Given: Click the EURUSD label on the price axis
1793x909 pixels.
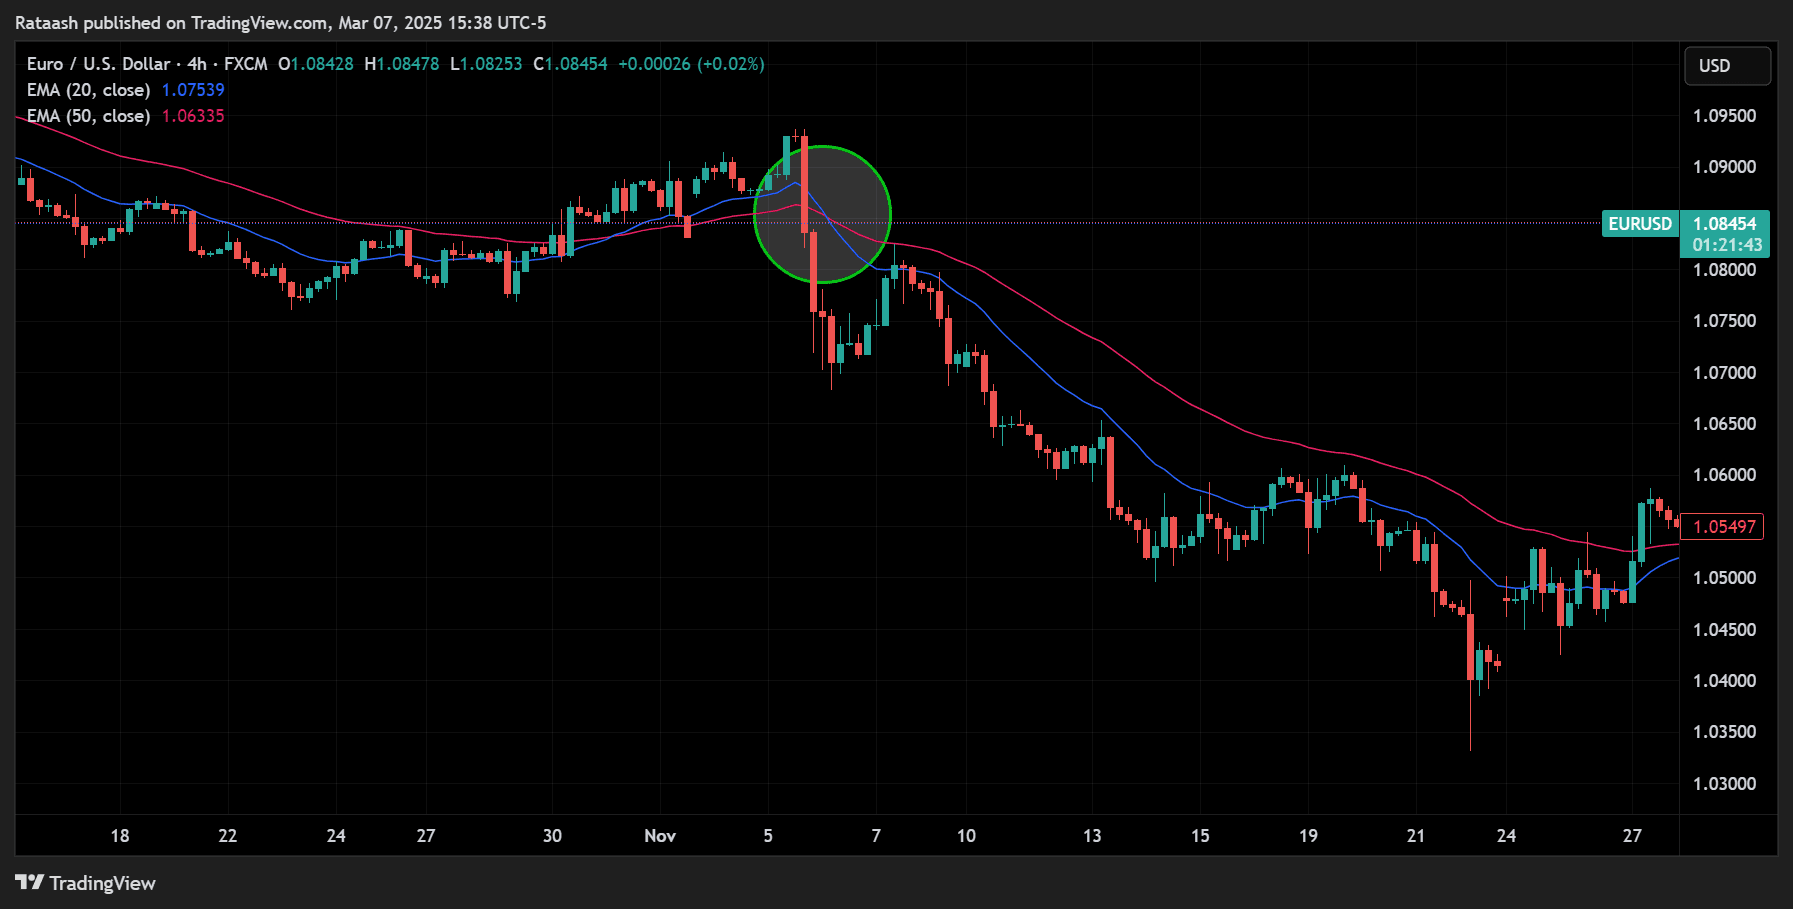Looking at the screenshot, I should tap(1640, 224).
